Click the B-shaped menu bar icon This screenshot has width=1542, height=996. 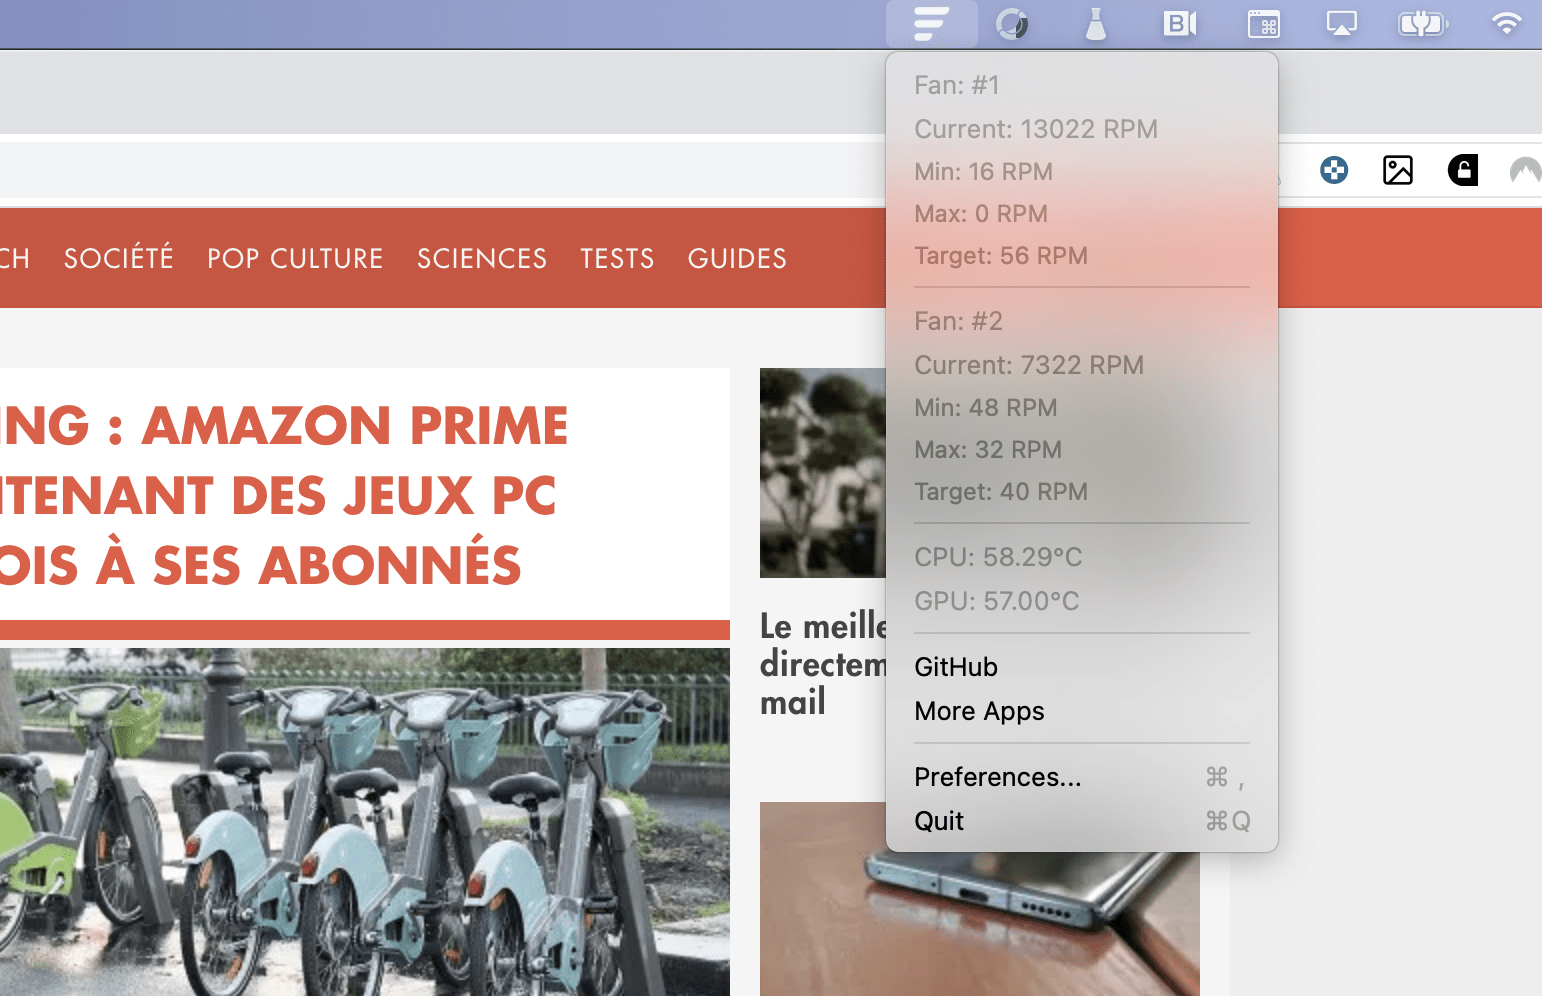tap(1180, 24)
